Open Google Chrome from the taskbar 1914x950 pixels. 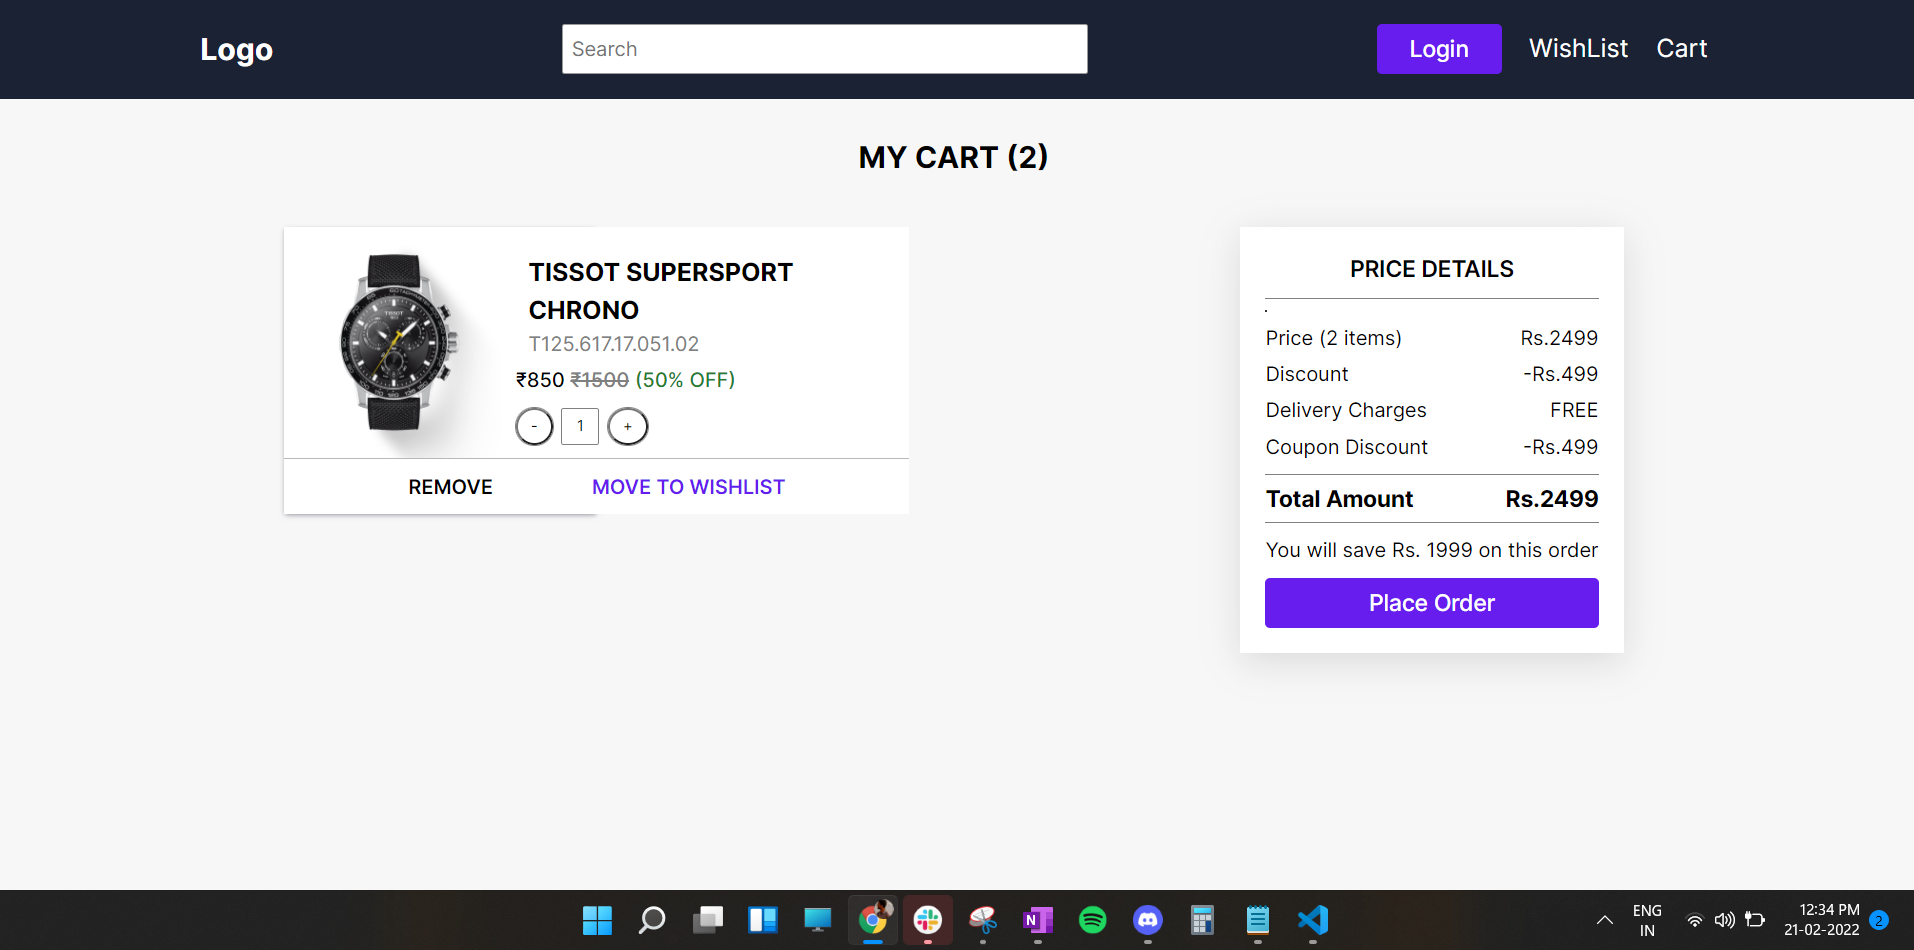[873, 920]
